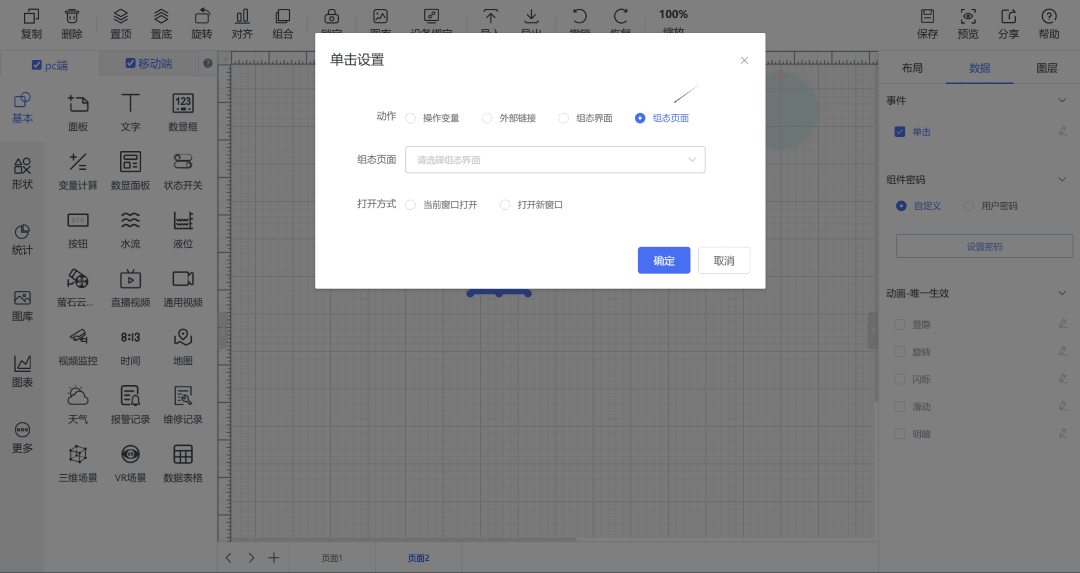Collapse the right panel using its side handle
Viewport: 1080px width, 573px height.
872,331
